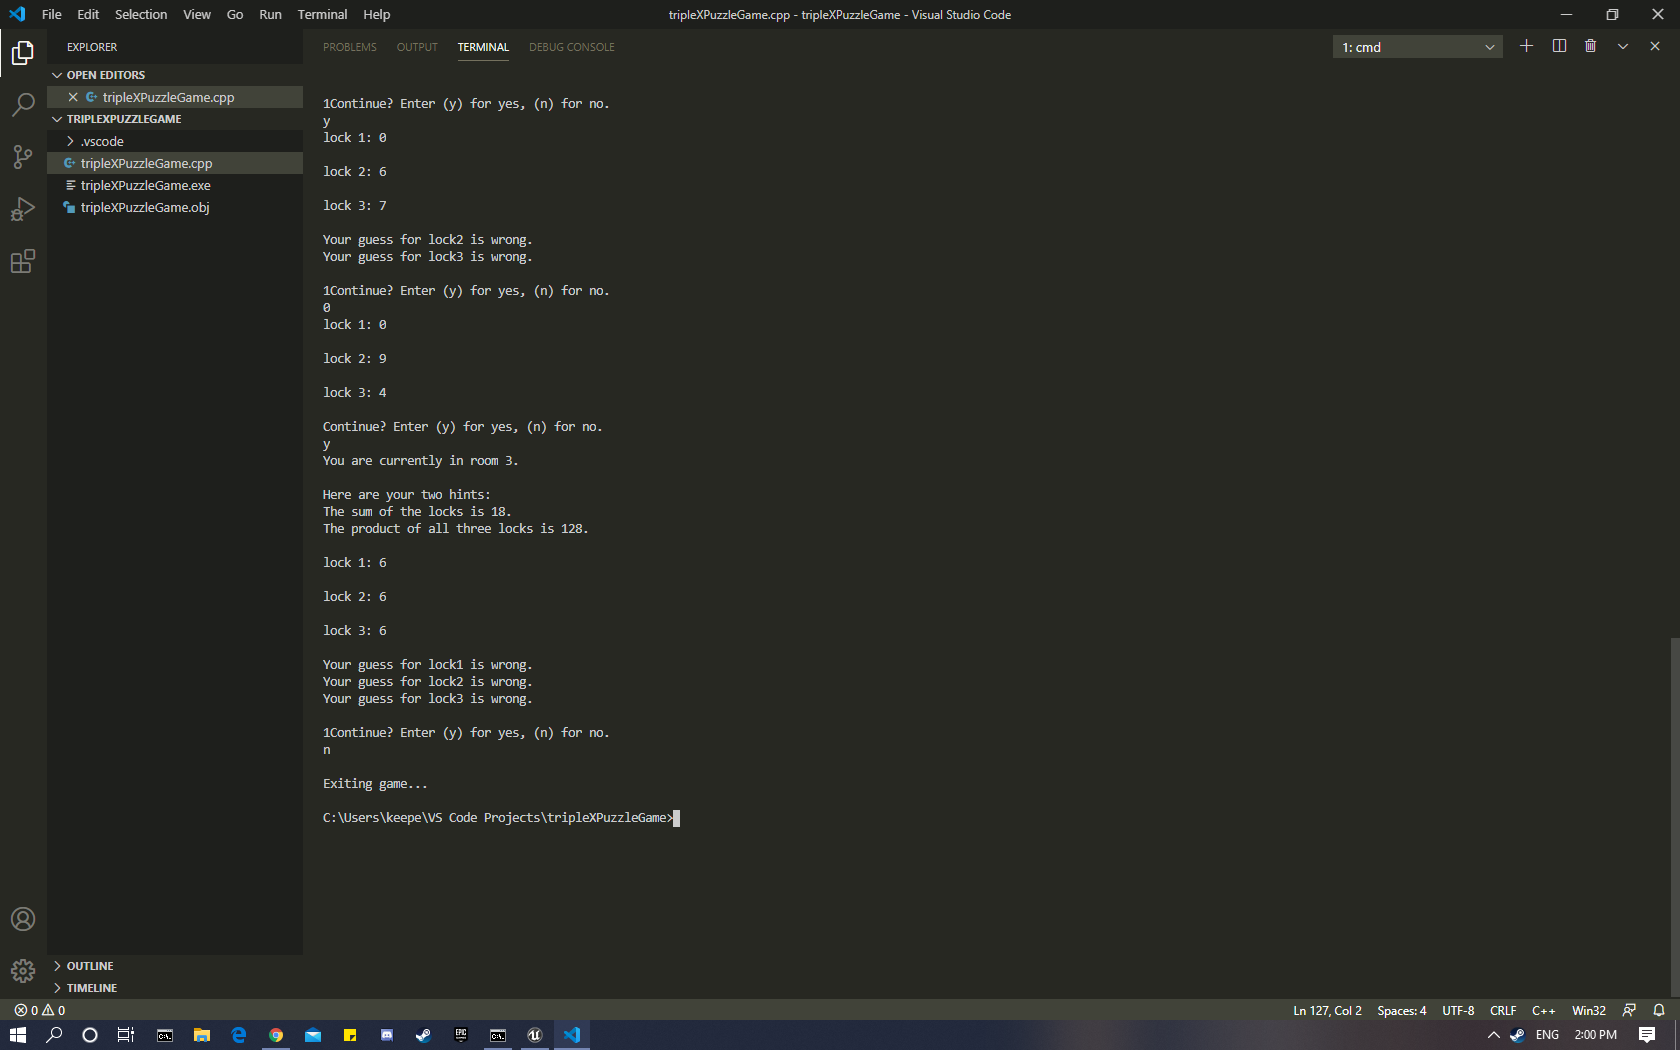Viewport: 1680px width, 1050px height.
Task: Open the terminal selector dropdown '1: cmd'
Action: (x=1417, y=47)
